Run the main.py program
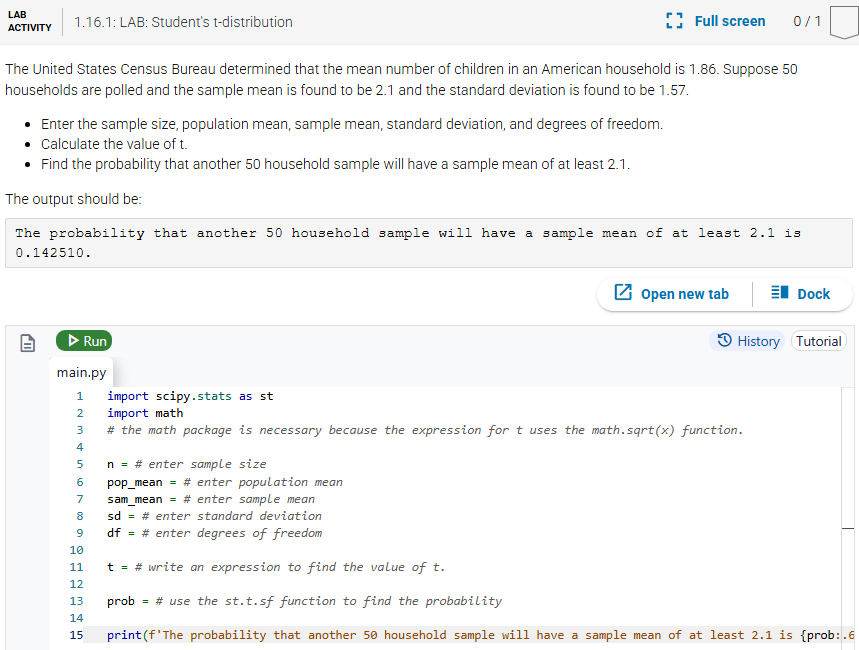The width and height of the screenshot is (859, 650). pyautogui.click(x=84, y=341)
